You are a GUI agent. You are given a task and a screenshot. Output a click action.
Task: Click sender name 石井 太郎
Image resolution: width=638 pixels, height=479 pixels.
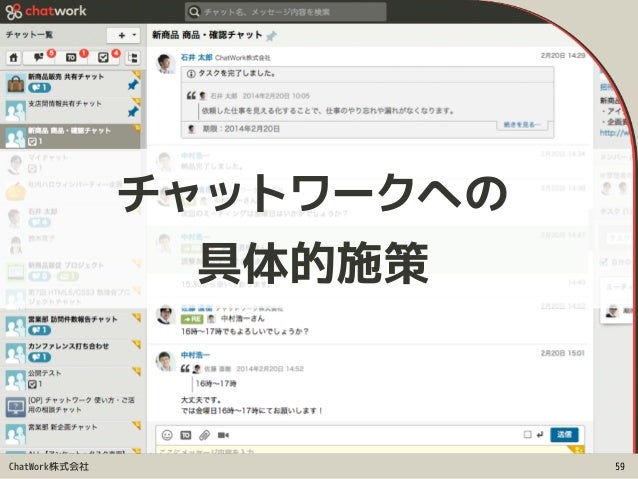point(197,58)
